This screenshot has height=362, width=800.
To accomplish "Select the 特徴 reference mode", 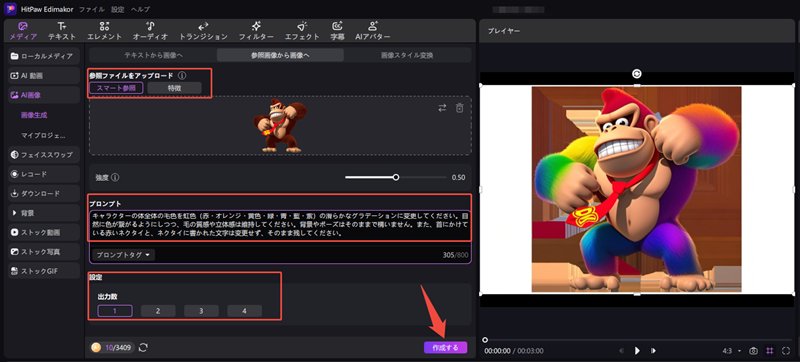I will tap(174, 88).
